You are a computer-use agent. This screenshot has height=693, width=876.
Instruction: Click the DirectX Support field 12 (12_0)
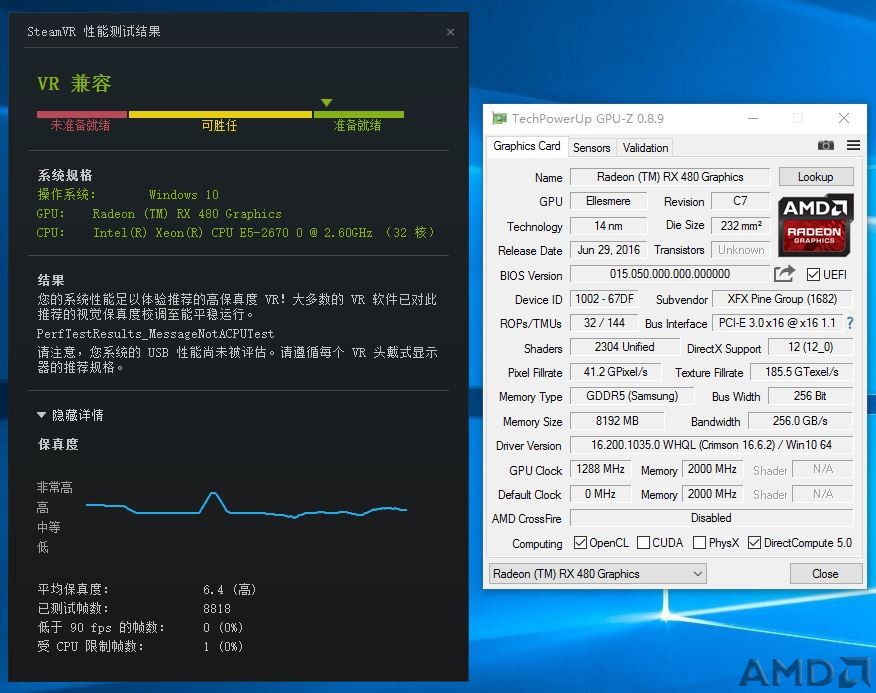click(811, 347)
